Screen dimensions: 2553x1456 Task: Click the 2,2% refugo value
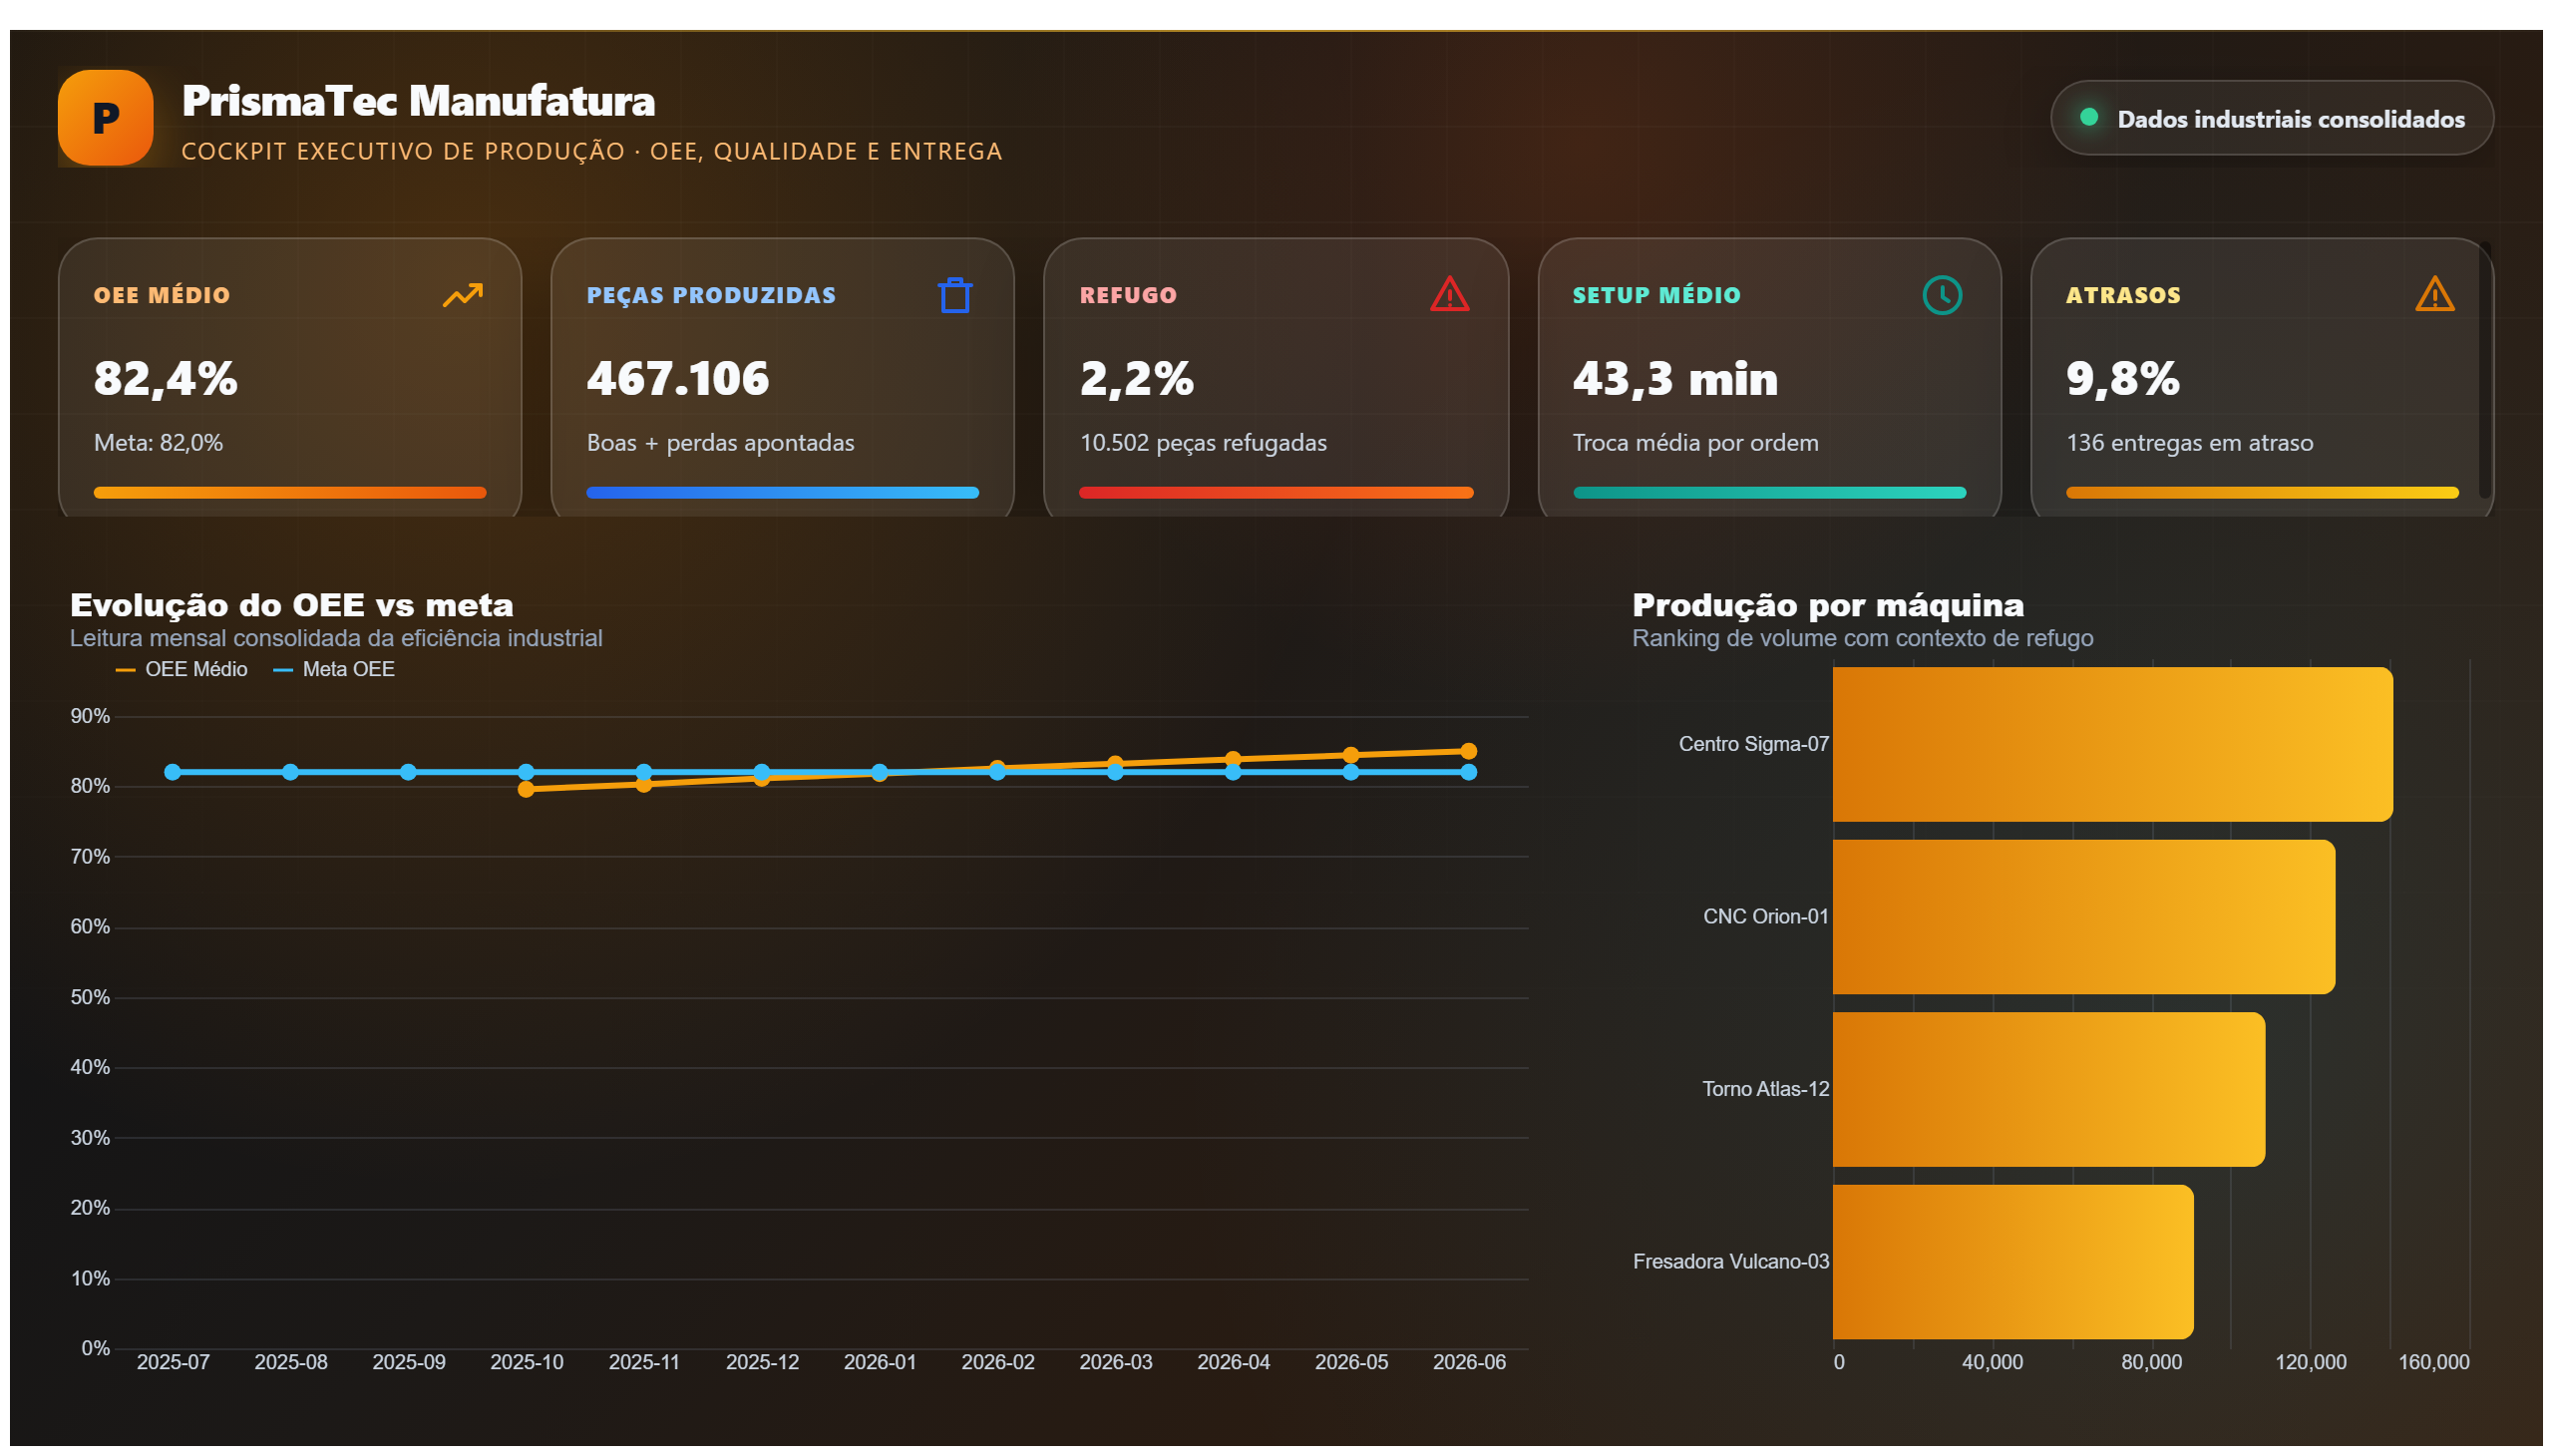click(x=1137, y=379)
